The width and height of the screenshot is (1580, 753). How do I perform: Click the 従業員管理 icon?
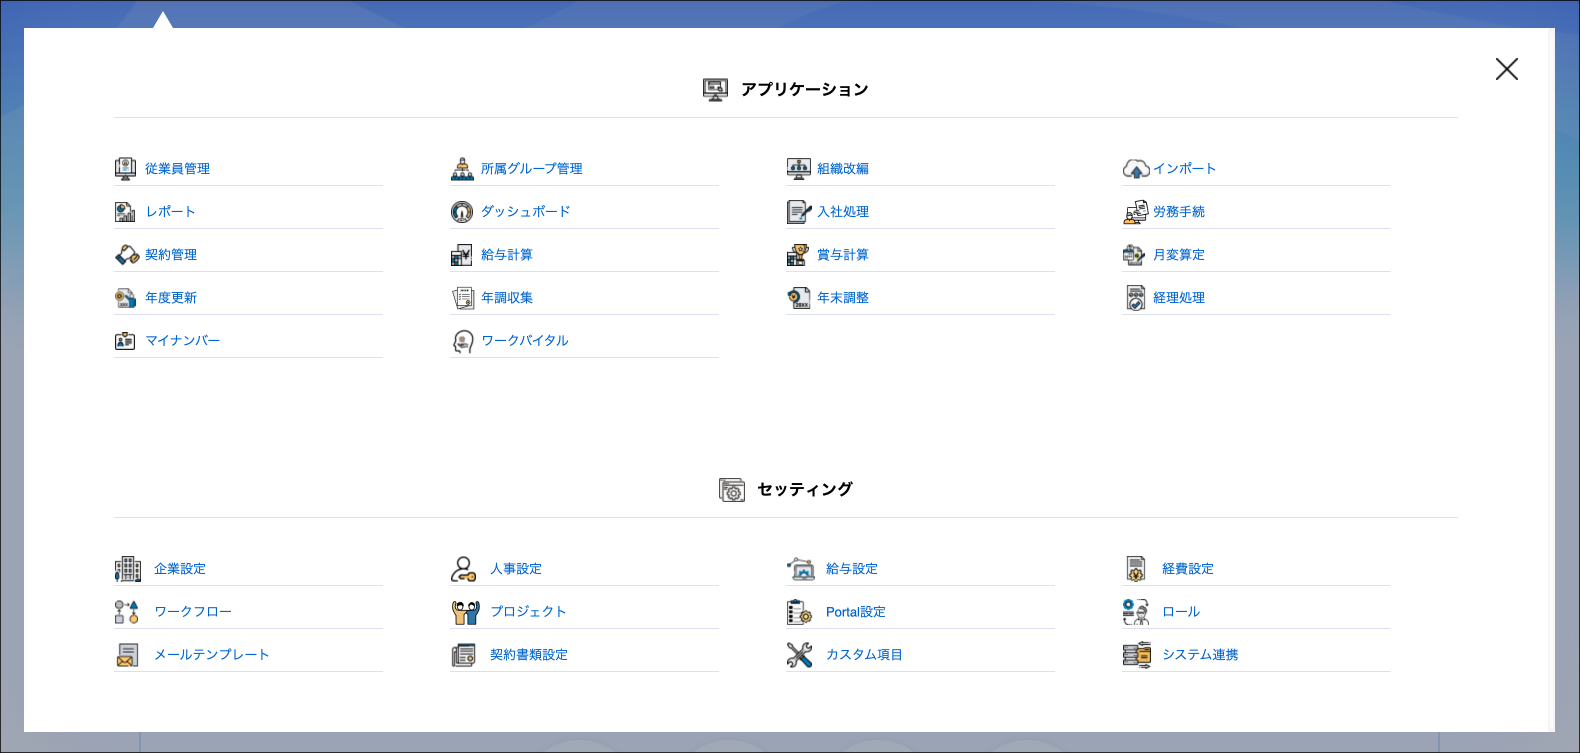(x=125, y=169)
